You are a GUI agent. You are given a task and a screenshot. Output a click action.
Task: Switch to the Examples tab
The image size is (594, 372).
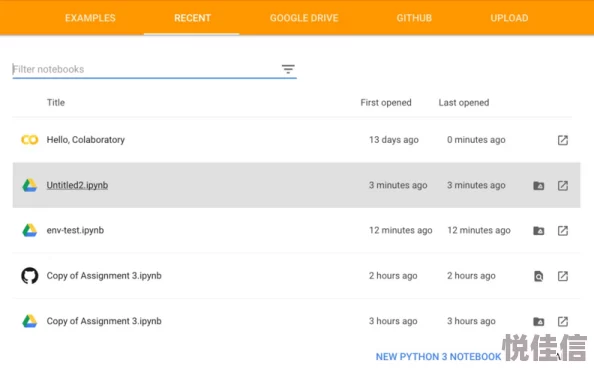point(90,18)
